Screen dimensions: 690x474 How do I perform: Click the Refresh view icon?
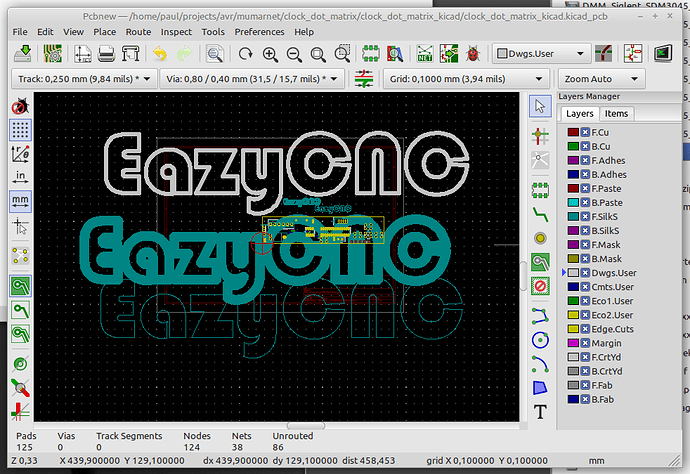245,54
